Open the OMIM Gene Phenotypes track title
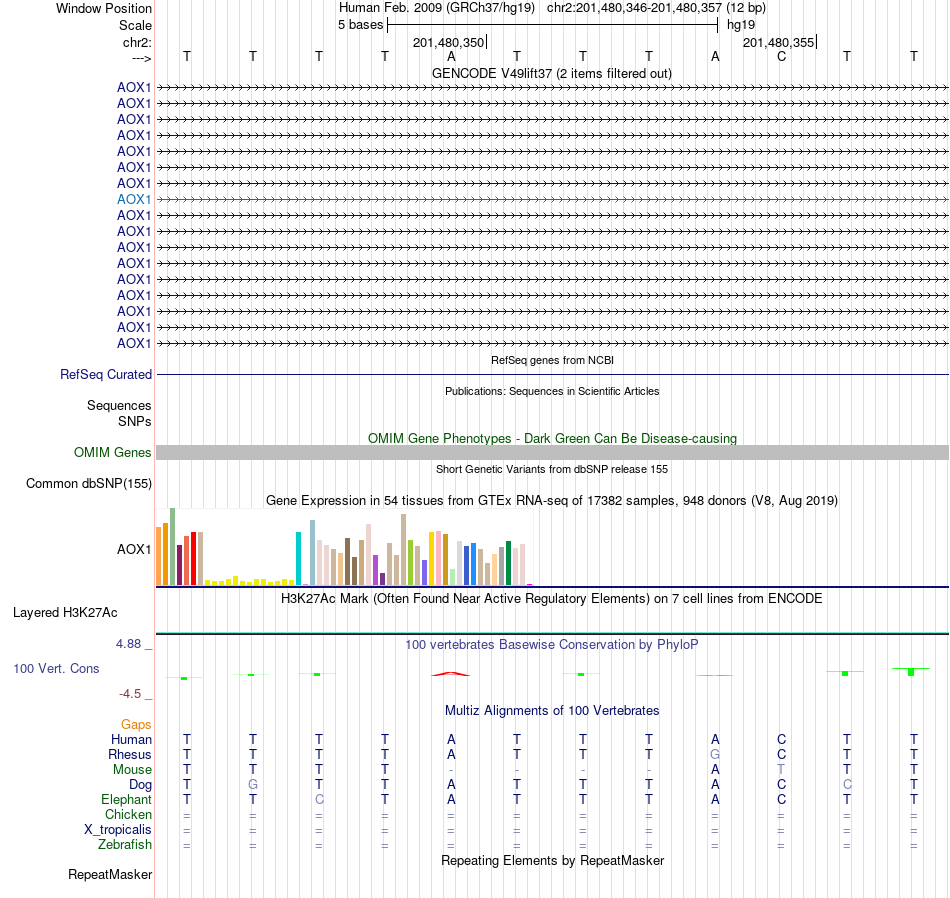The image size is (950, 898). click(552, 438)
